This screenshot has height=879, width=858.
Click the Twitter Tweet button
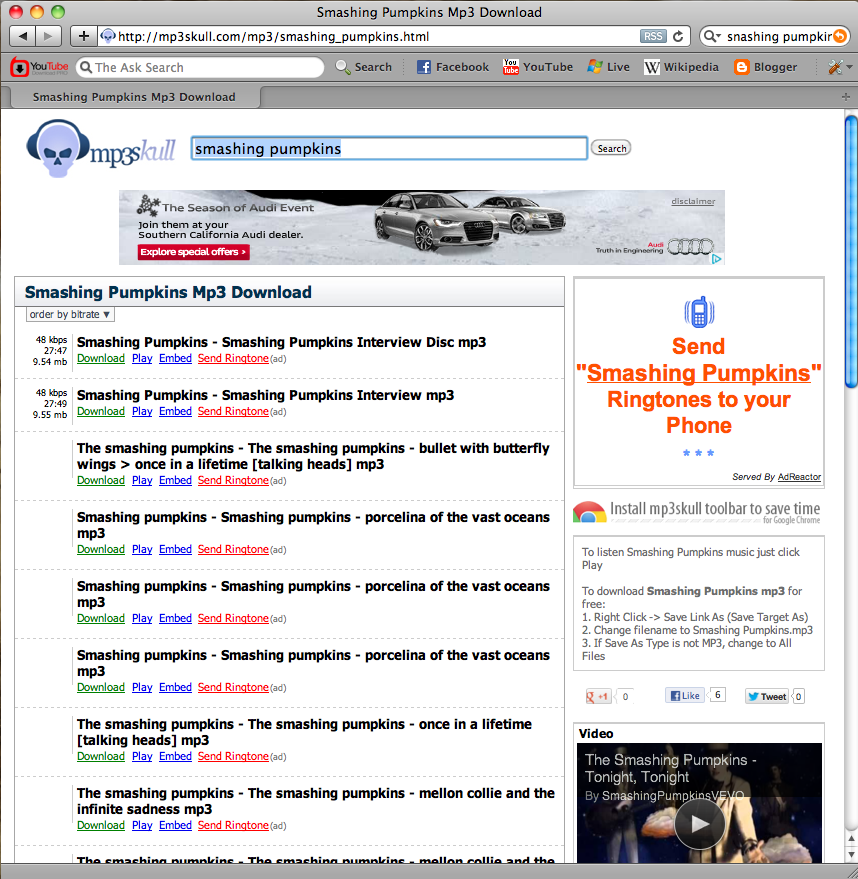click(767, 696)
